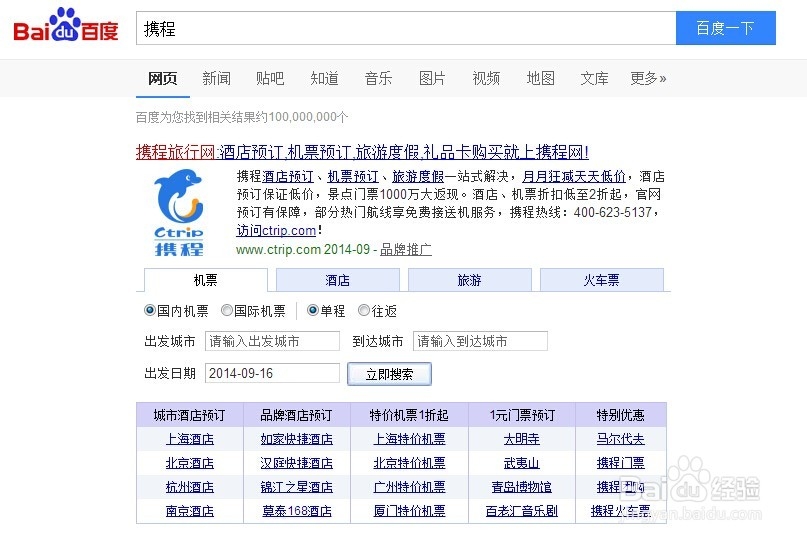The image size is (807, 542).
Task: Switch to the 图片 tab
Action: tap(432, 78)
